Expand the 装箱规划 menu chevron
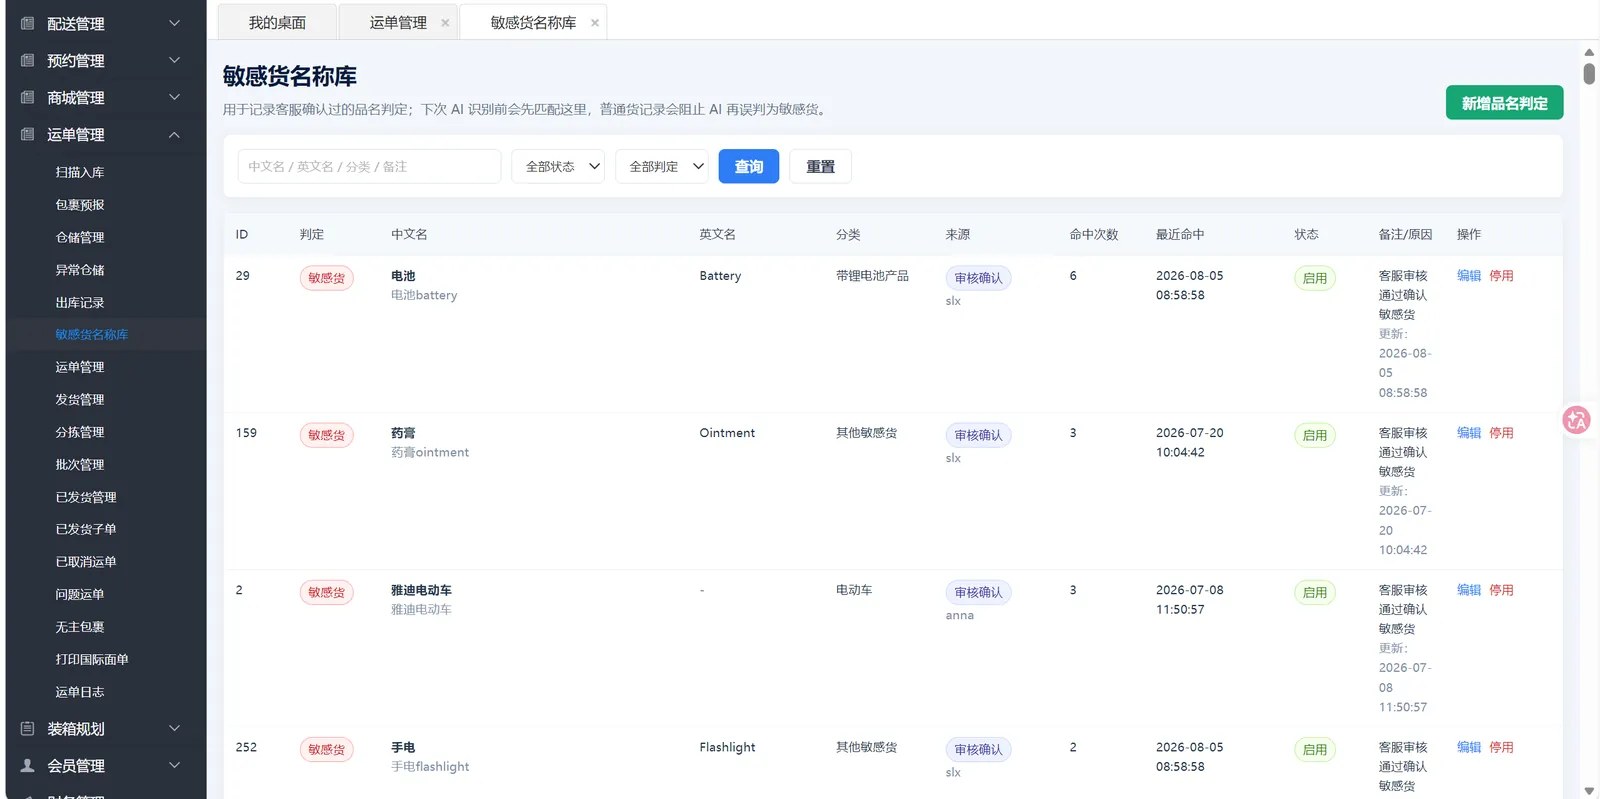 [174, 728]
